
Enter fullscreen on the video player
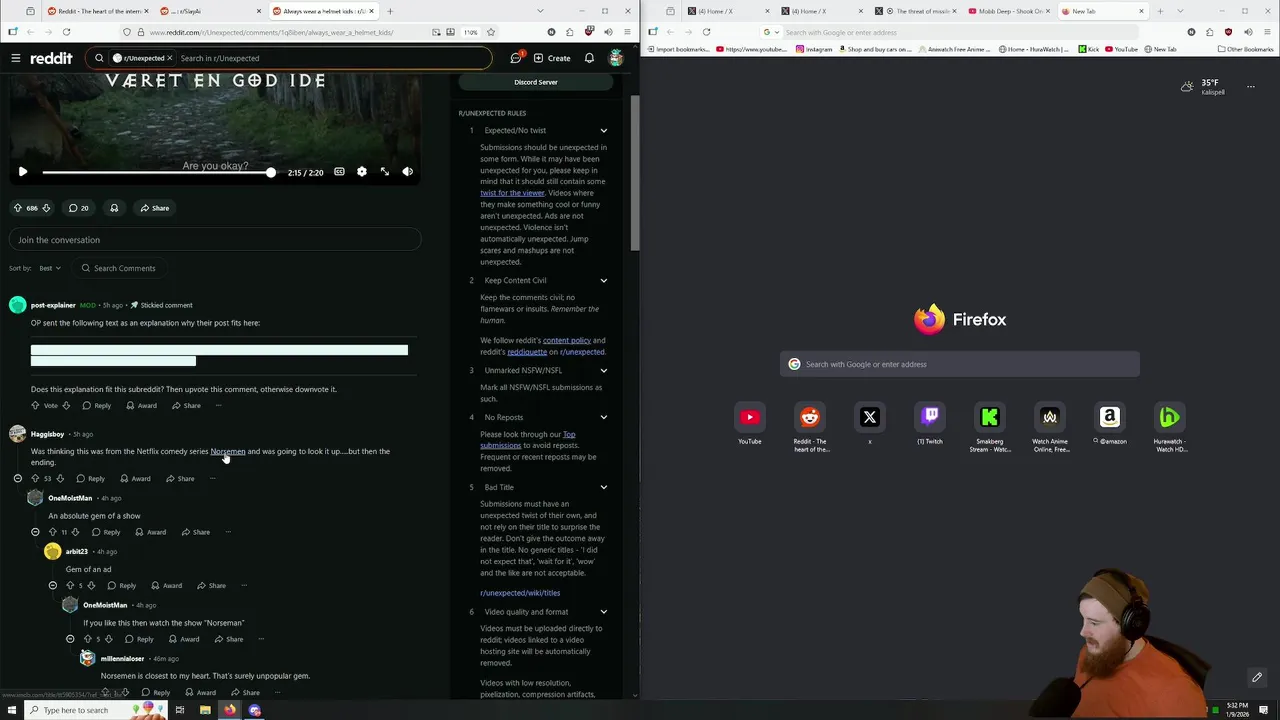[385, 172]
